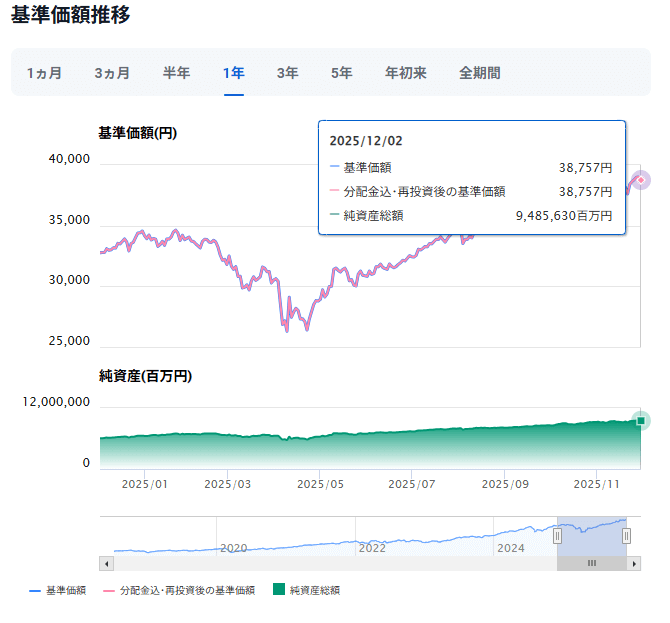This screenshot has width=670, height=623.
Task: Click the 2025/07 x-axis label
Action: [x=412, y=484]
